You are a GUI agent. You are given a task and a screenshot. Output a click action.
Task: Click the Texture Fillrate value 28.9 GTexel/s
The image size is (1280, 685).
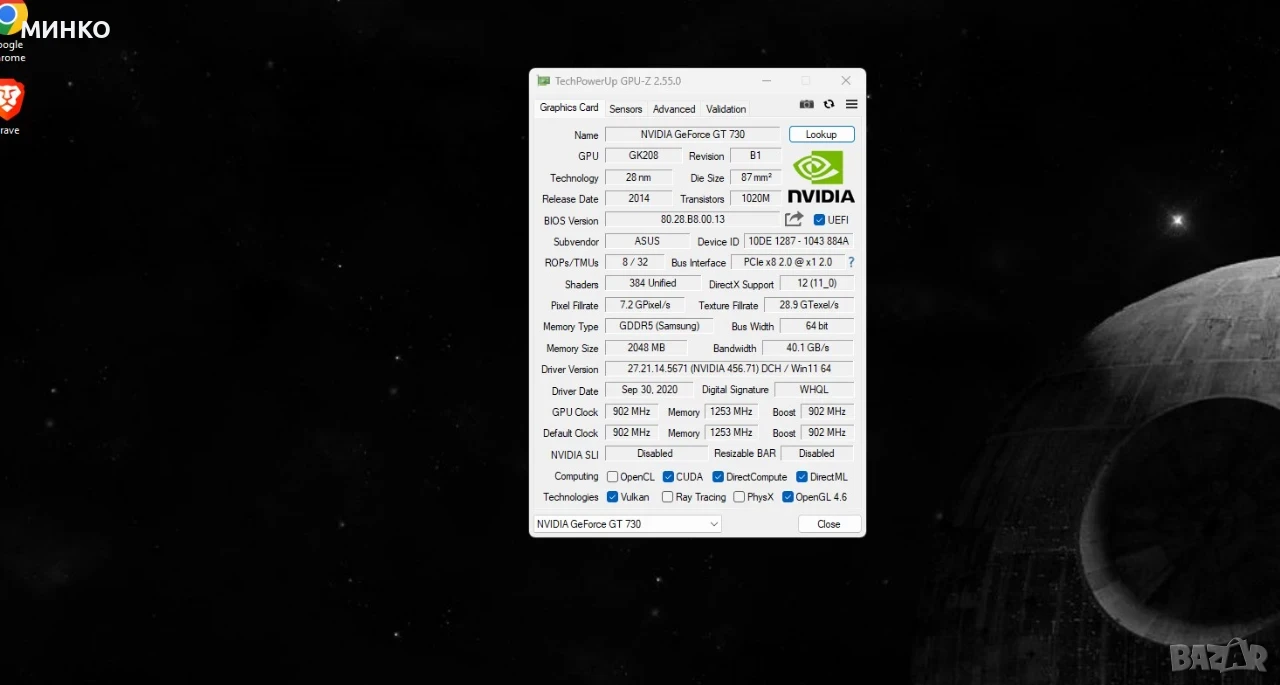pyautogui.click(x=809, y=305)
